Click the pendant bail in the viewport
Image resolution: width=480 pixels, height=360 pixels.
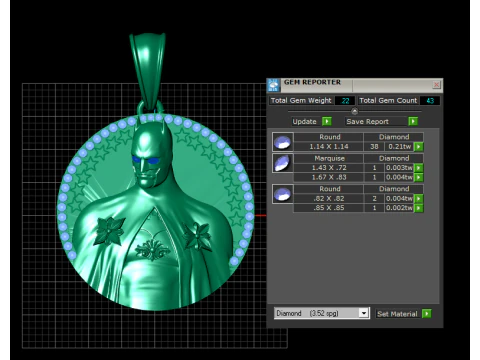[148, 70]
